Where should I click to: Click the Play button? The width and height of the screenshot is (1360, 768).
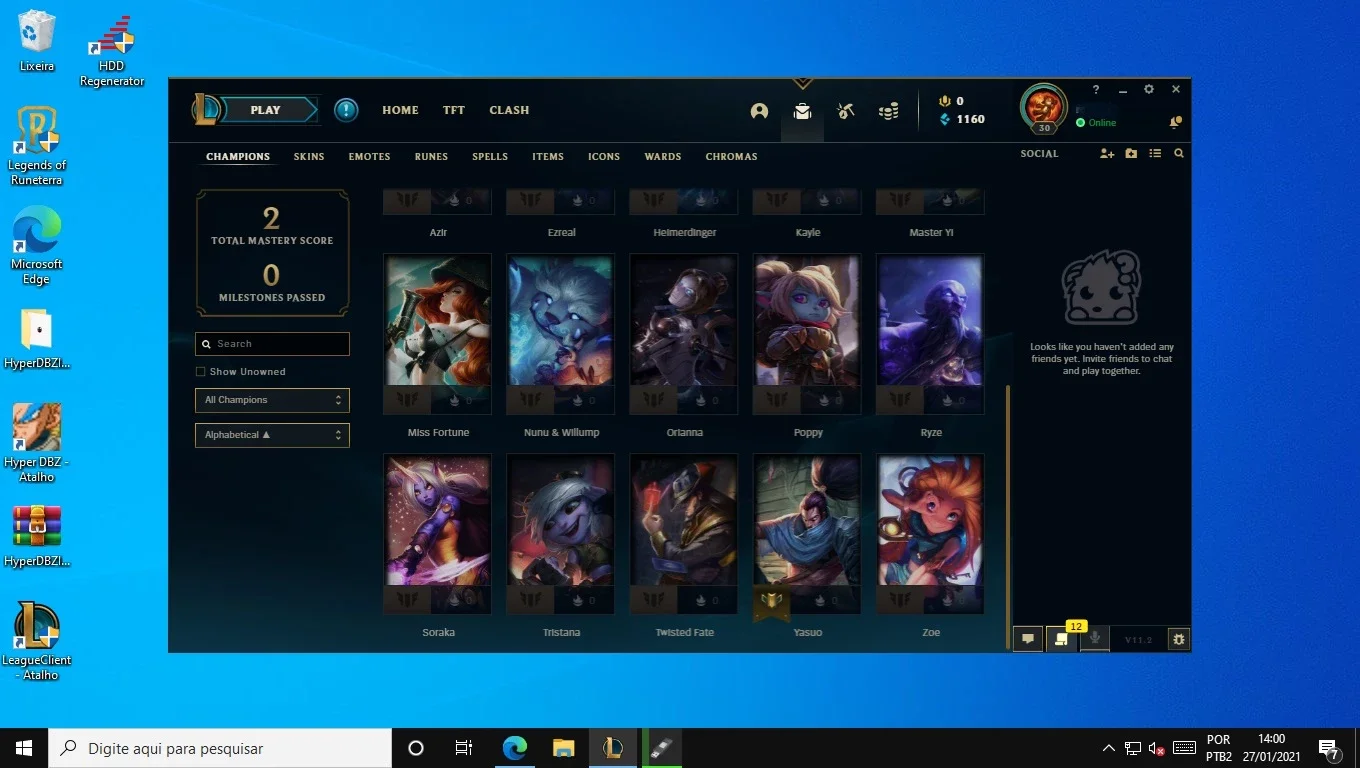click(x=267, y=110)
